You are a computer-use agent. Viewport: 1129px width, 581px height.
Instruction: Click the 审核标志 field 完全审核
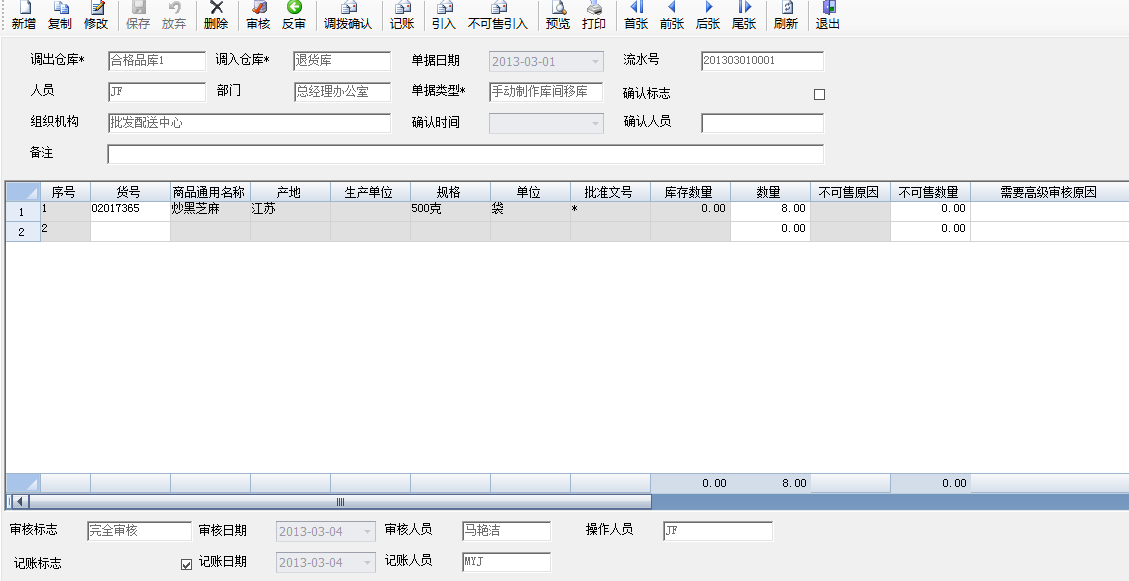click(x=140, y=531)
